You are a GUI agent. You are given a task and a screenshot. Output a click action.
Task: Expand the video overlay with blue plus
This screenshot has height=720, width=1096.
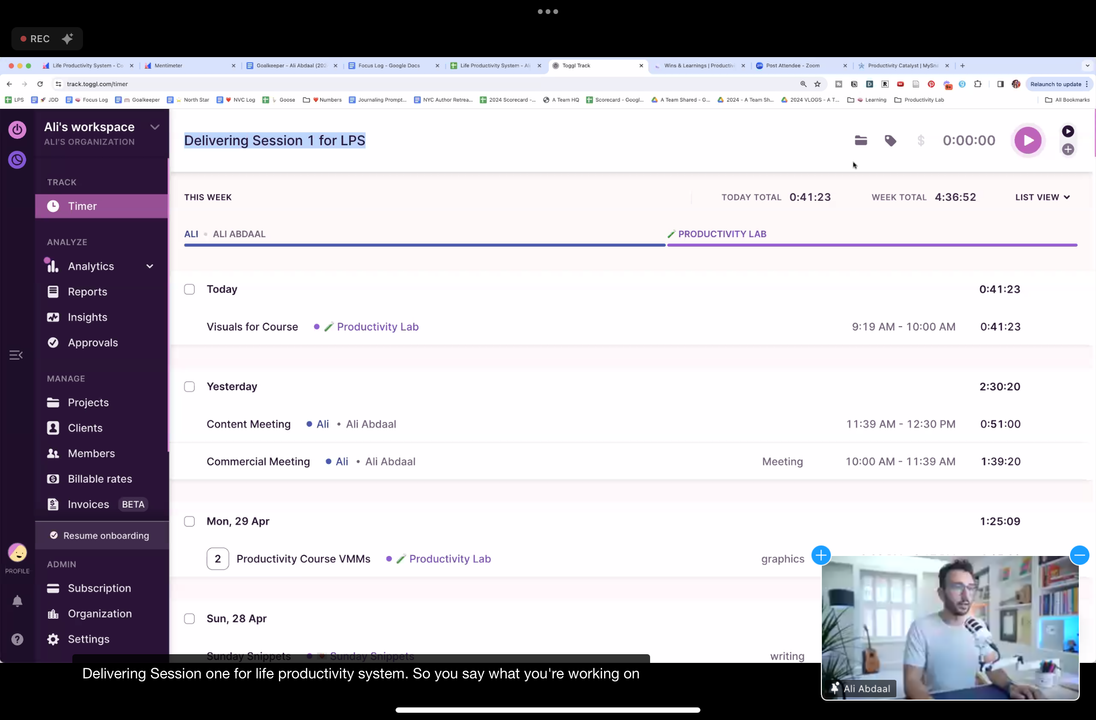pos(821,555)
